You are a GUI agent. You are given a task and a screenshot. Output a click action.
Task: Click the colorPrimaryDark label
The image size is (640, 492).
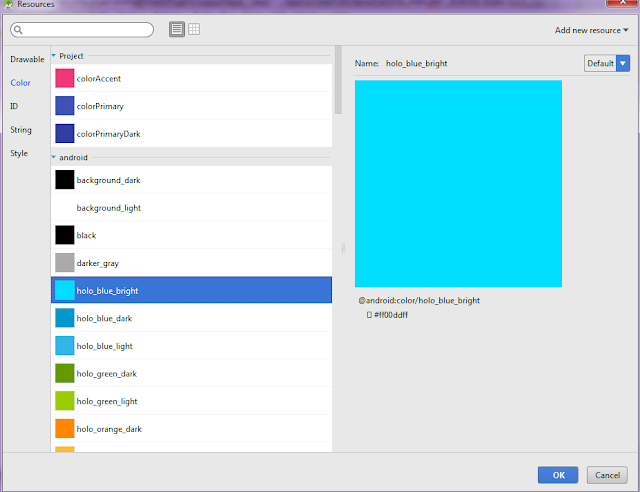pyautogui.click(x=108, y=134)
